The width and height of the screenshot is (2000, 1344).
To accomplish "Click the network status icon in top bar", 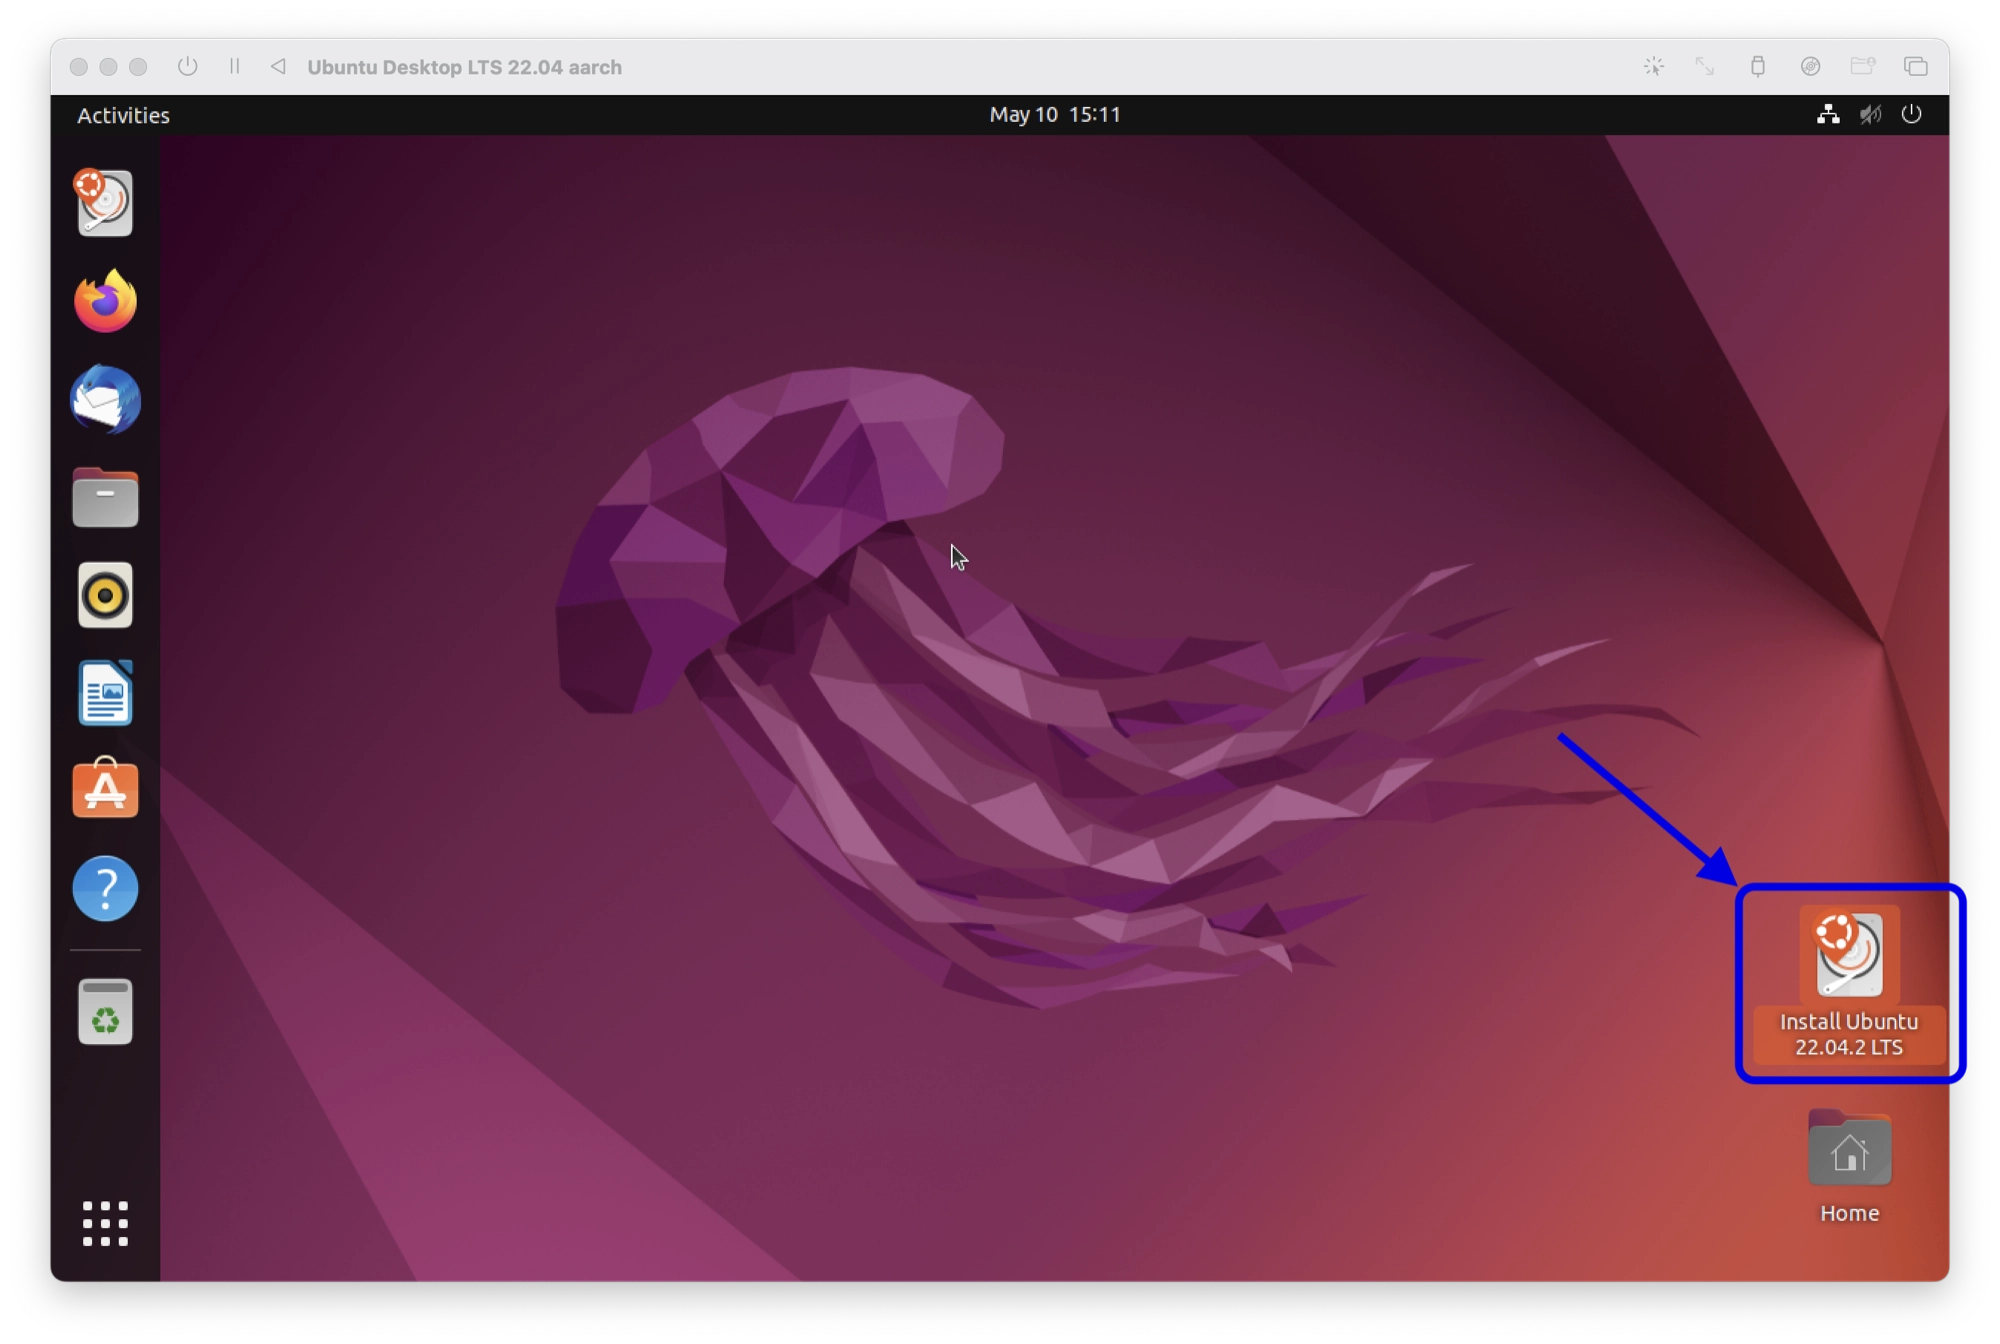I will (1828, 114).
